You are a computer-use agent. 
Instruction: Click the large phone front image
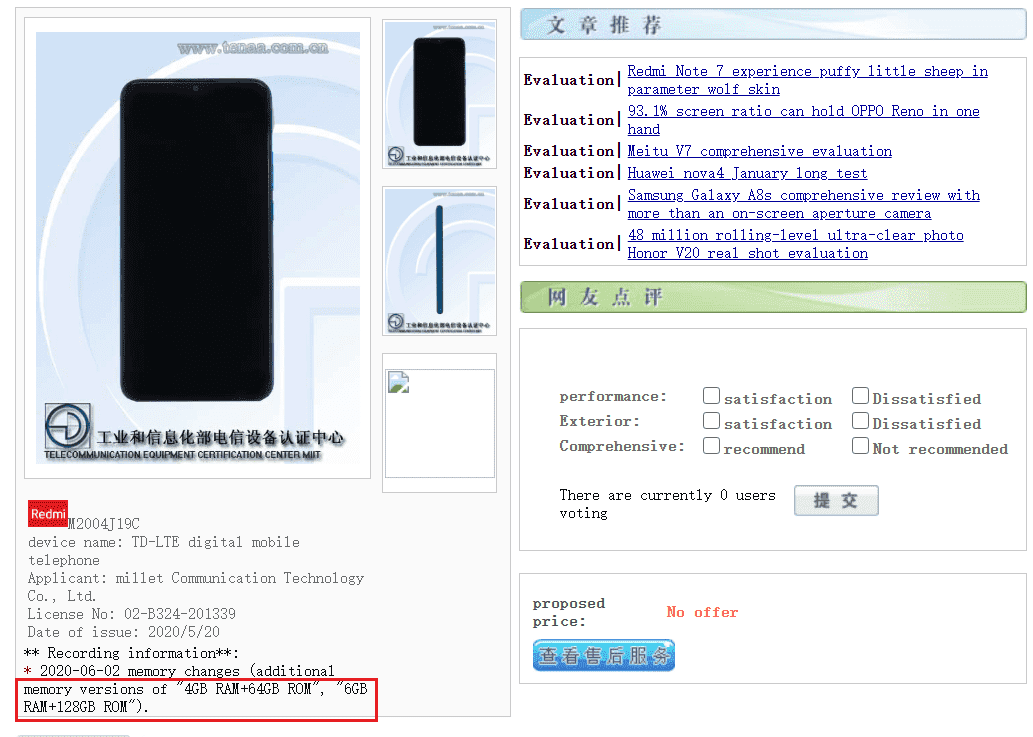(x=198, y=248)
